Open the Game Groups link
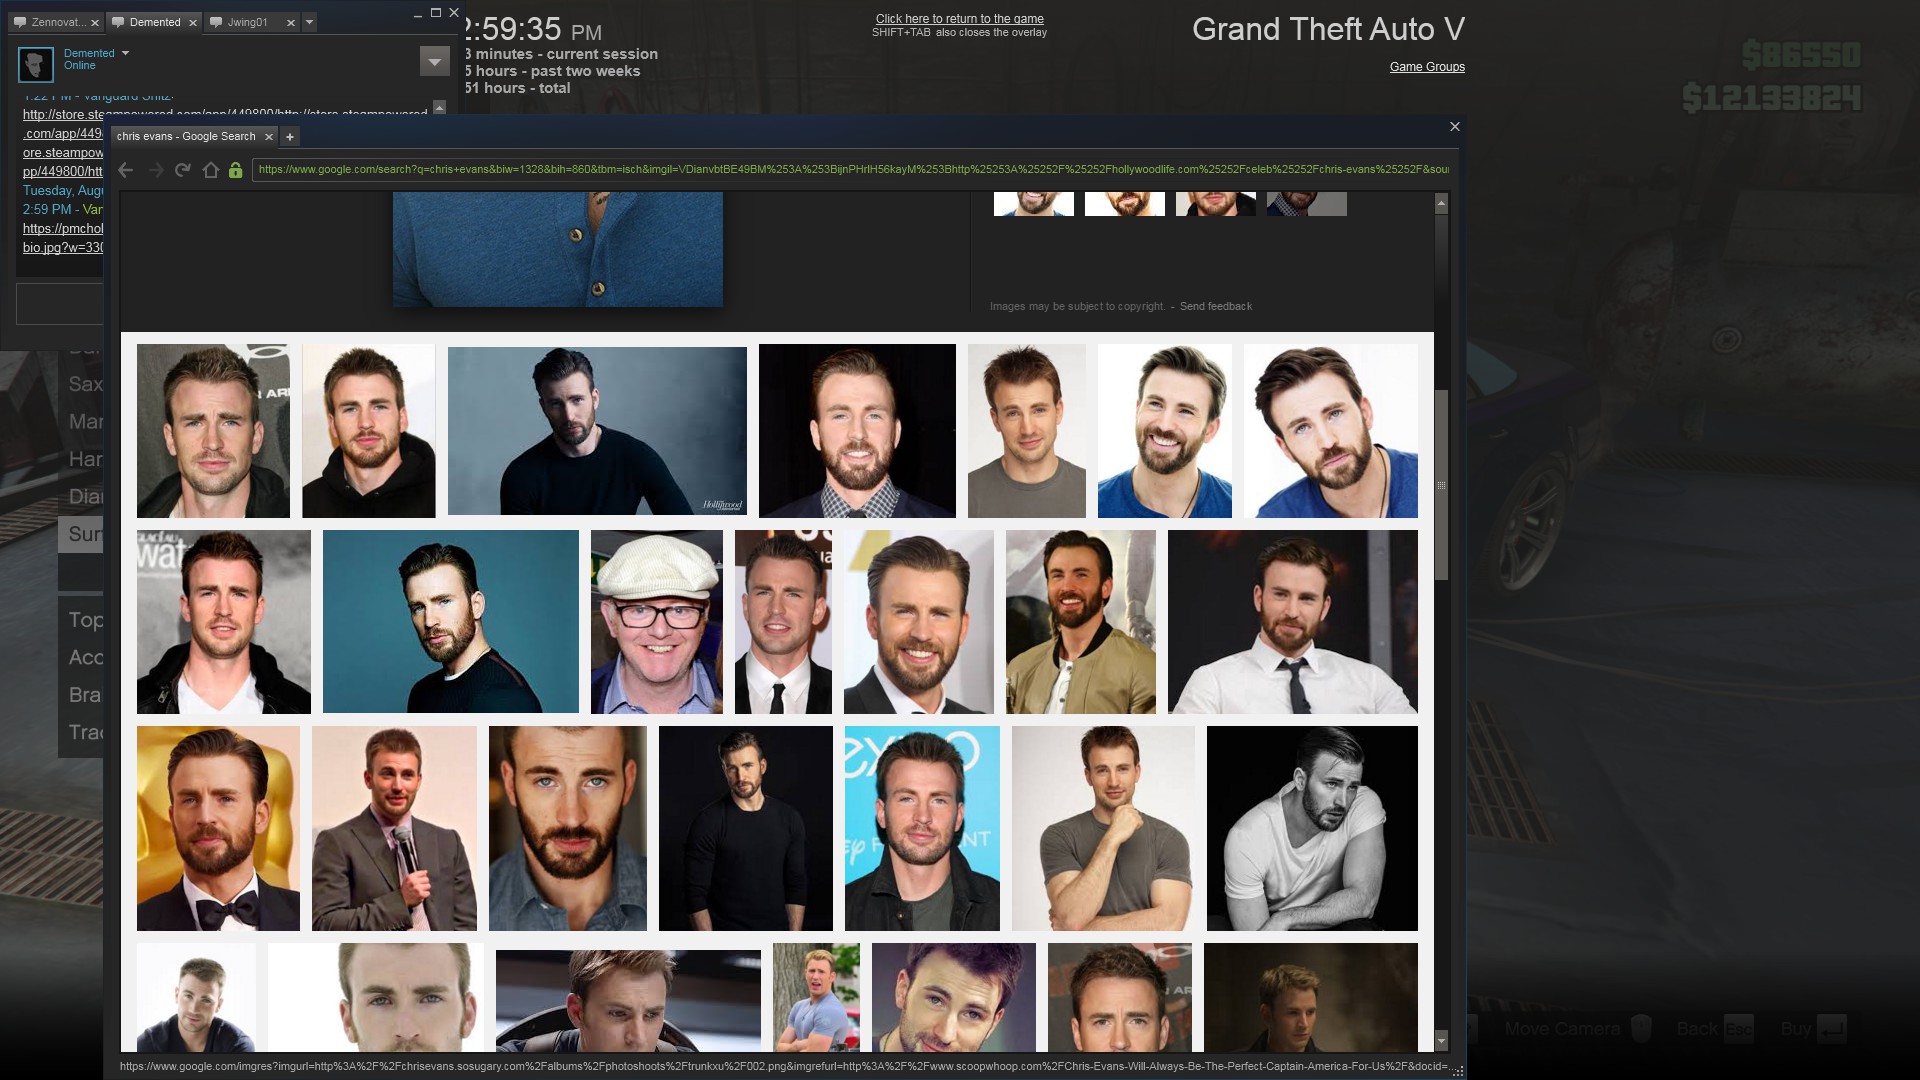The image size is (1920, 1080). pyautogui.click(x=1426, y=67)
